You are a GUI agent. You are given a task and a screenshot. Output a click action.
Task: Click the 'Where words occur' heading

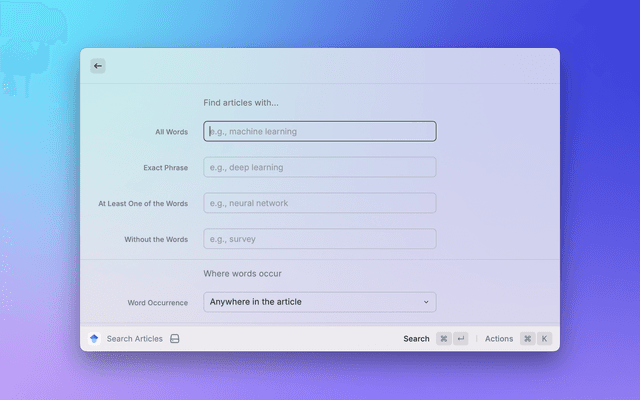242,273
